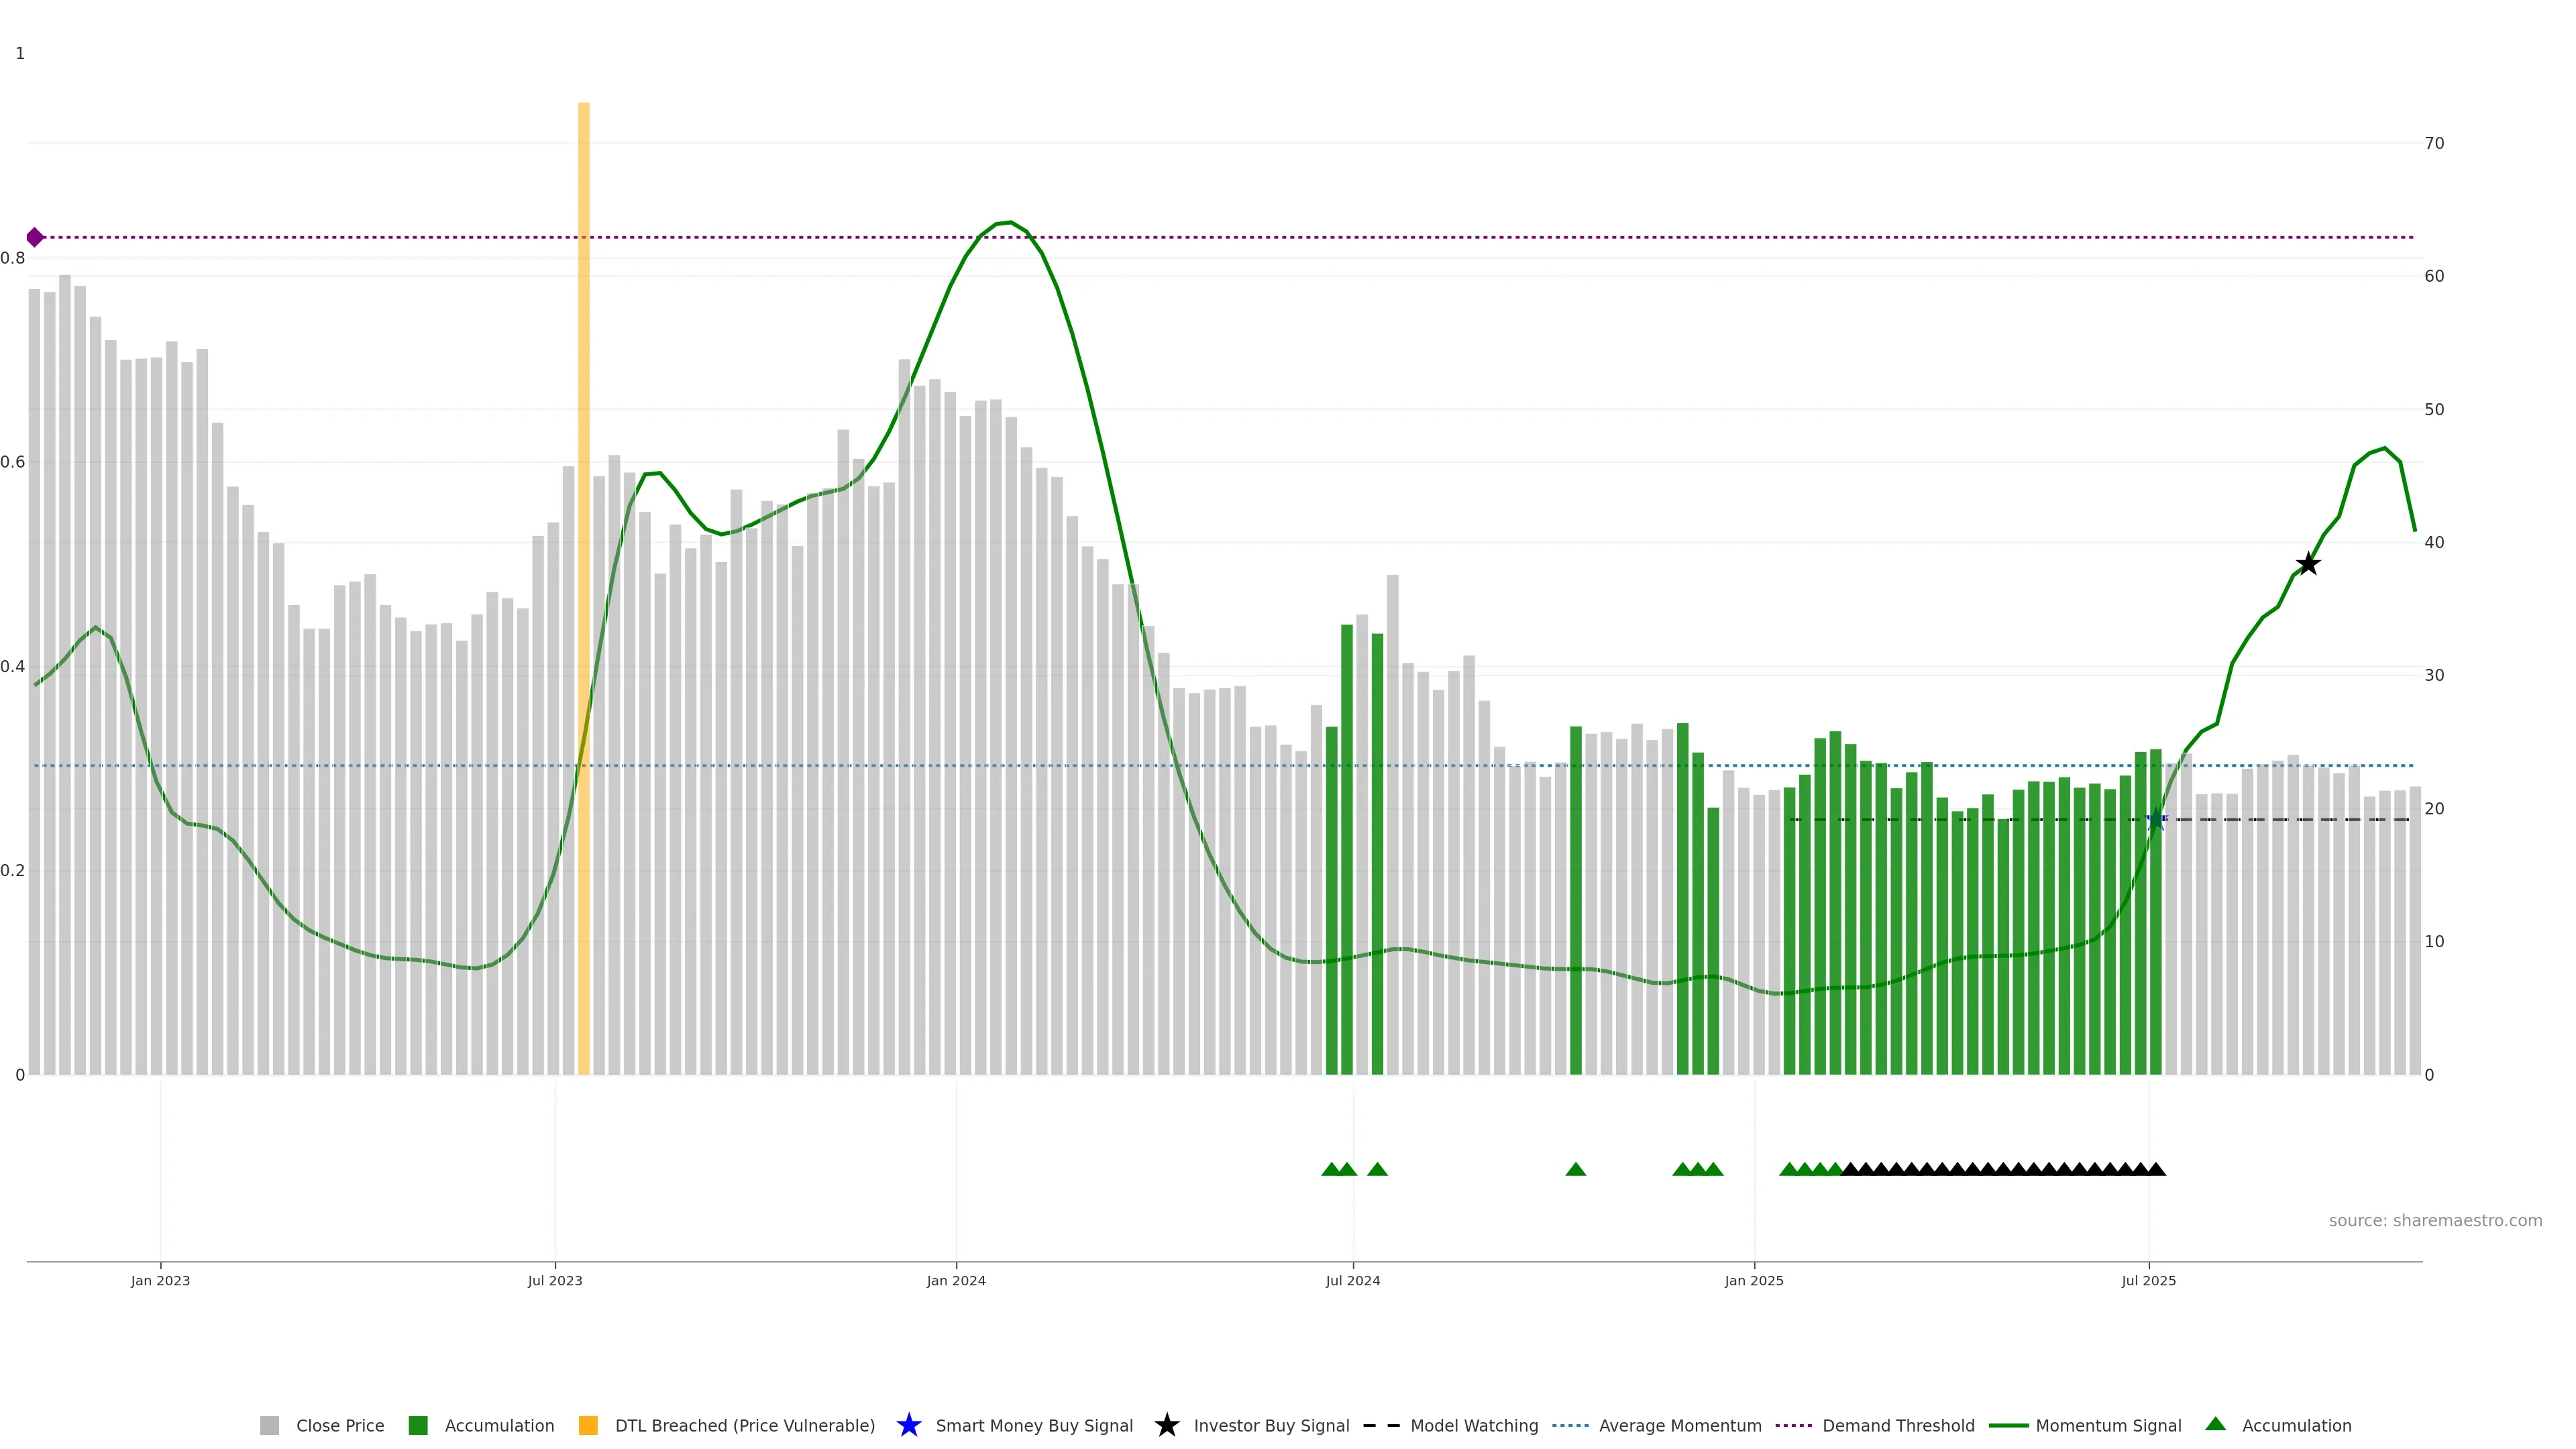This screenshot has width=2576, height=1449.
Task: Click the blue star icon in legend
Action: [908, 1425]
